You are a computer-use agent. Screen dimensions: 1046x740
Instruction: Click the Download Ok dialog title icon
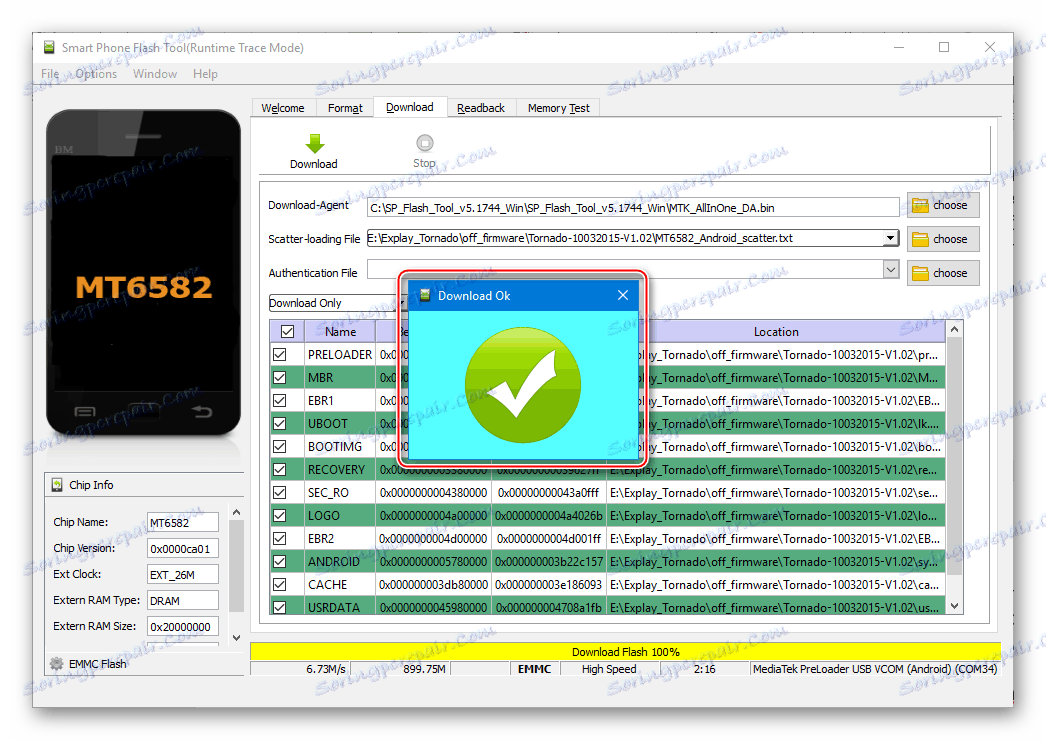pyautogui.click(x=424, y=296)
